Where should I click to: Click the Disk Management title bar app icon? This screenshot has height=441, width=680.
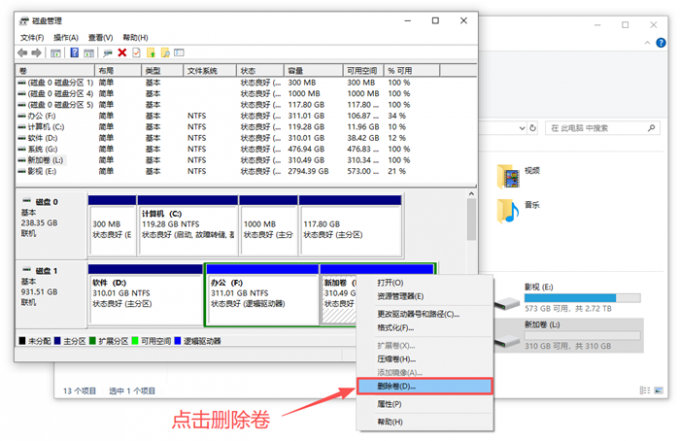pos(24,21)
